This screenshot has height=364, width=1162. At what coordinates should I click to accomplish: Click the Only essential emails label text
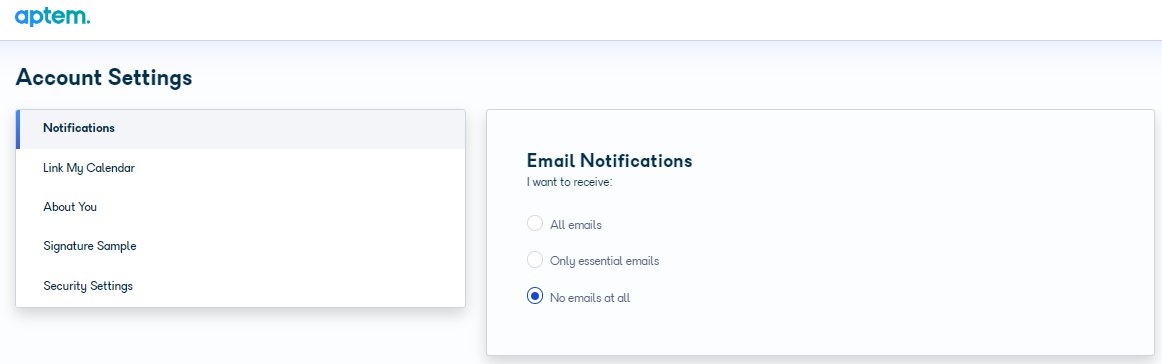(605, 261)
